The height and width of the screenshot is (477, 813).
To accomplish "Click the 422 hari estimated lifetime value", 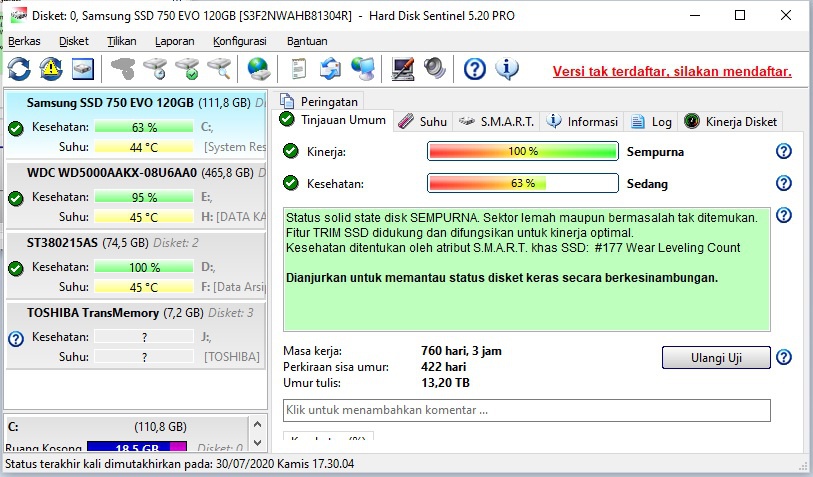I will [443, 367].
